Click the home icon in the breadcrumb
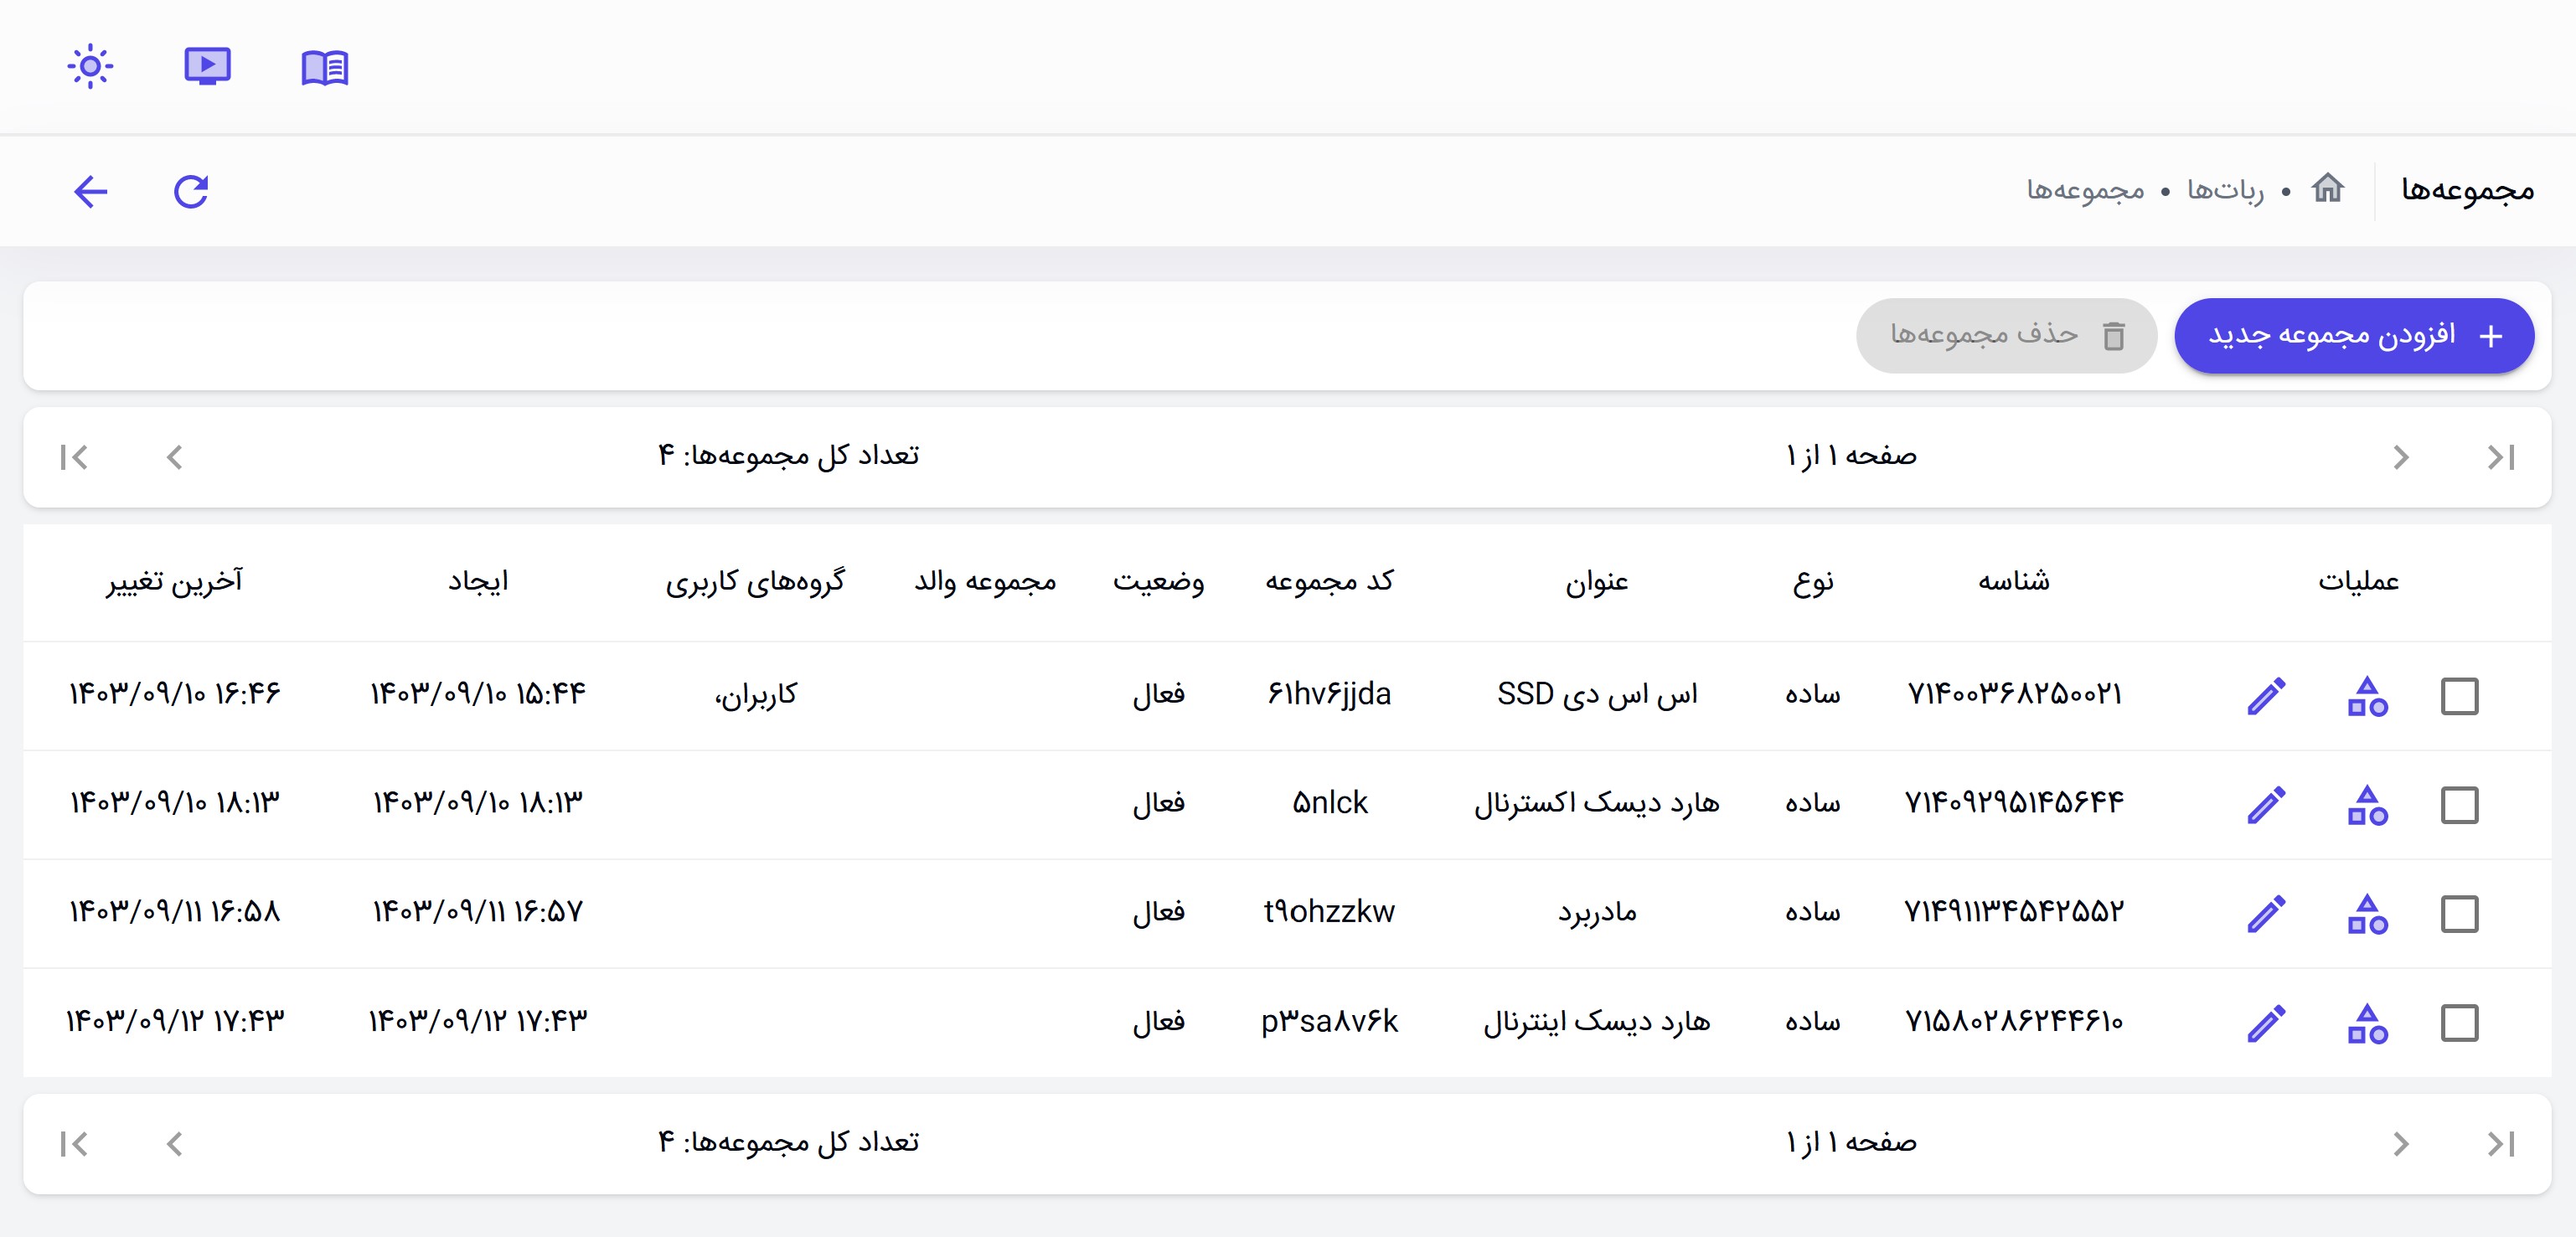Viewport: 2576px width, 1237px height. coord(2327,188)
